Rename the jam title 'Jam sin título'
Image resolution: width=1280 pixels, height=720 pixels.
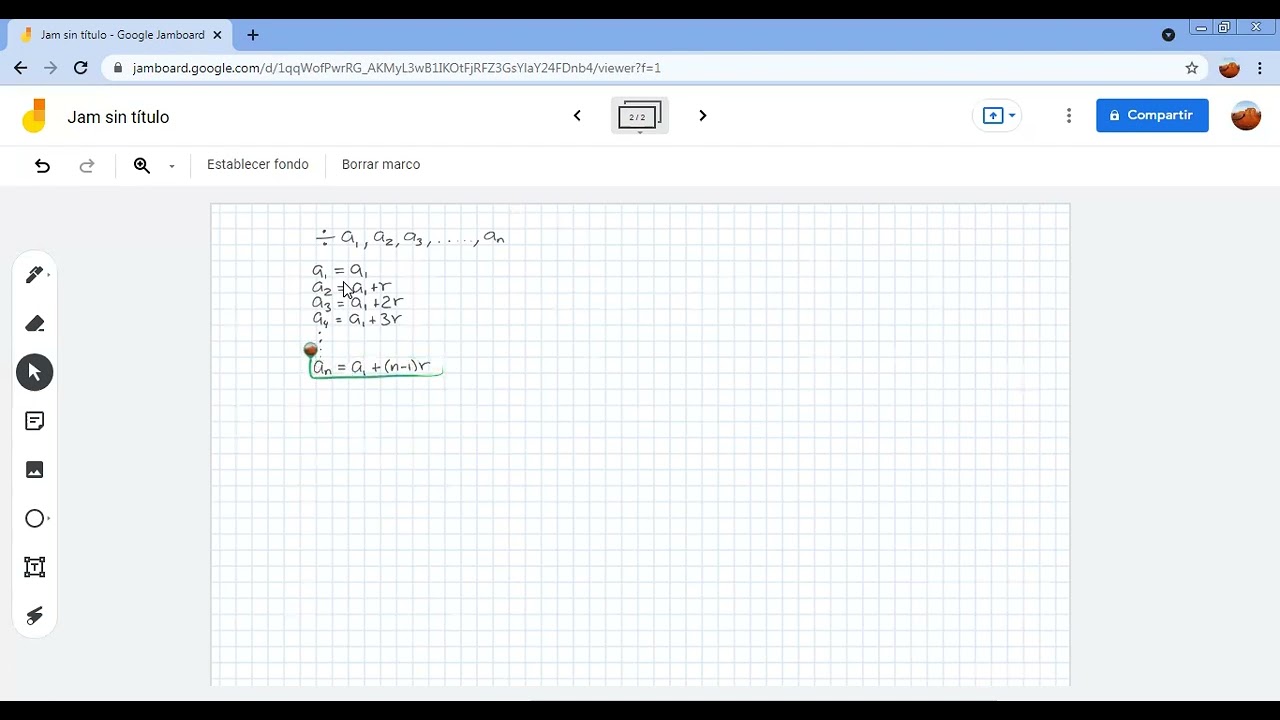coord(118,117)
